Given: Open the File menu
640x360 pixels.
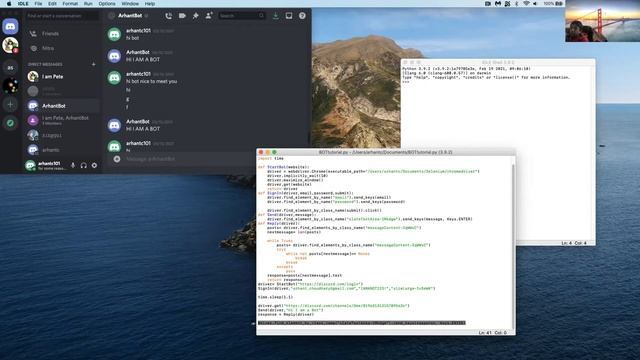Looking at the screenshot, I should click(38, 4).
